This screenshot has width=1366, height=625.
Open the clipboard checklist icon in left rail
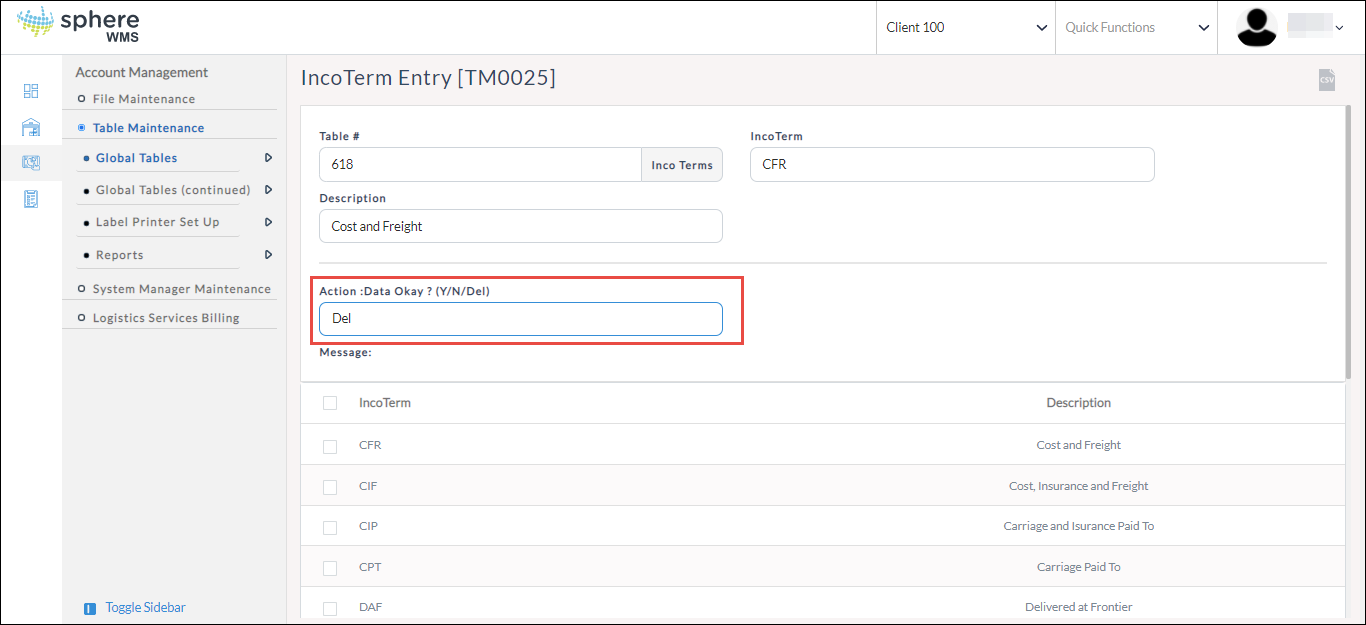(31, 199)
